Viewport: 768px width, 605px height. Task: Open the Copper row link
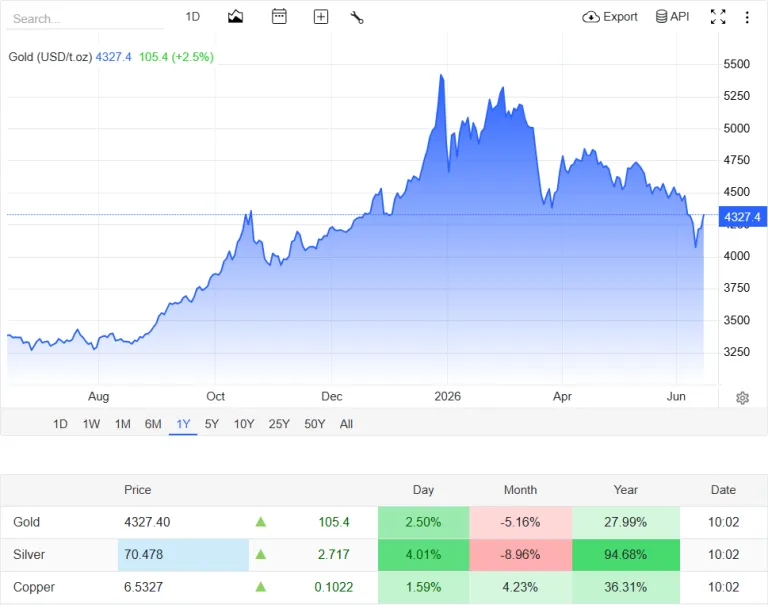(x=34, y=587)
